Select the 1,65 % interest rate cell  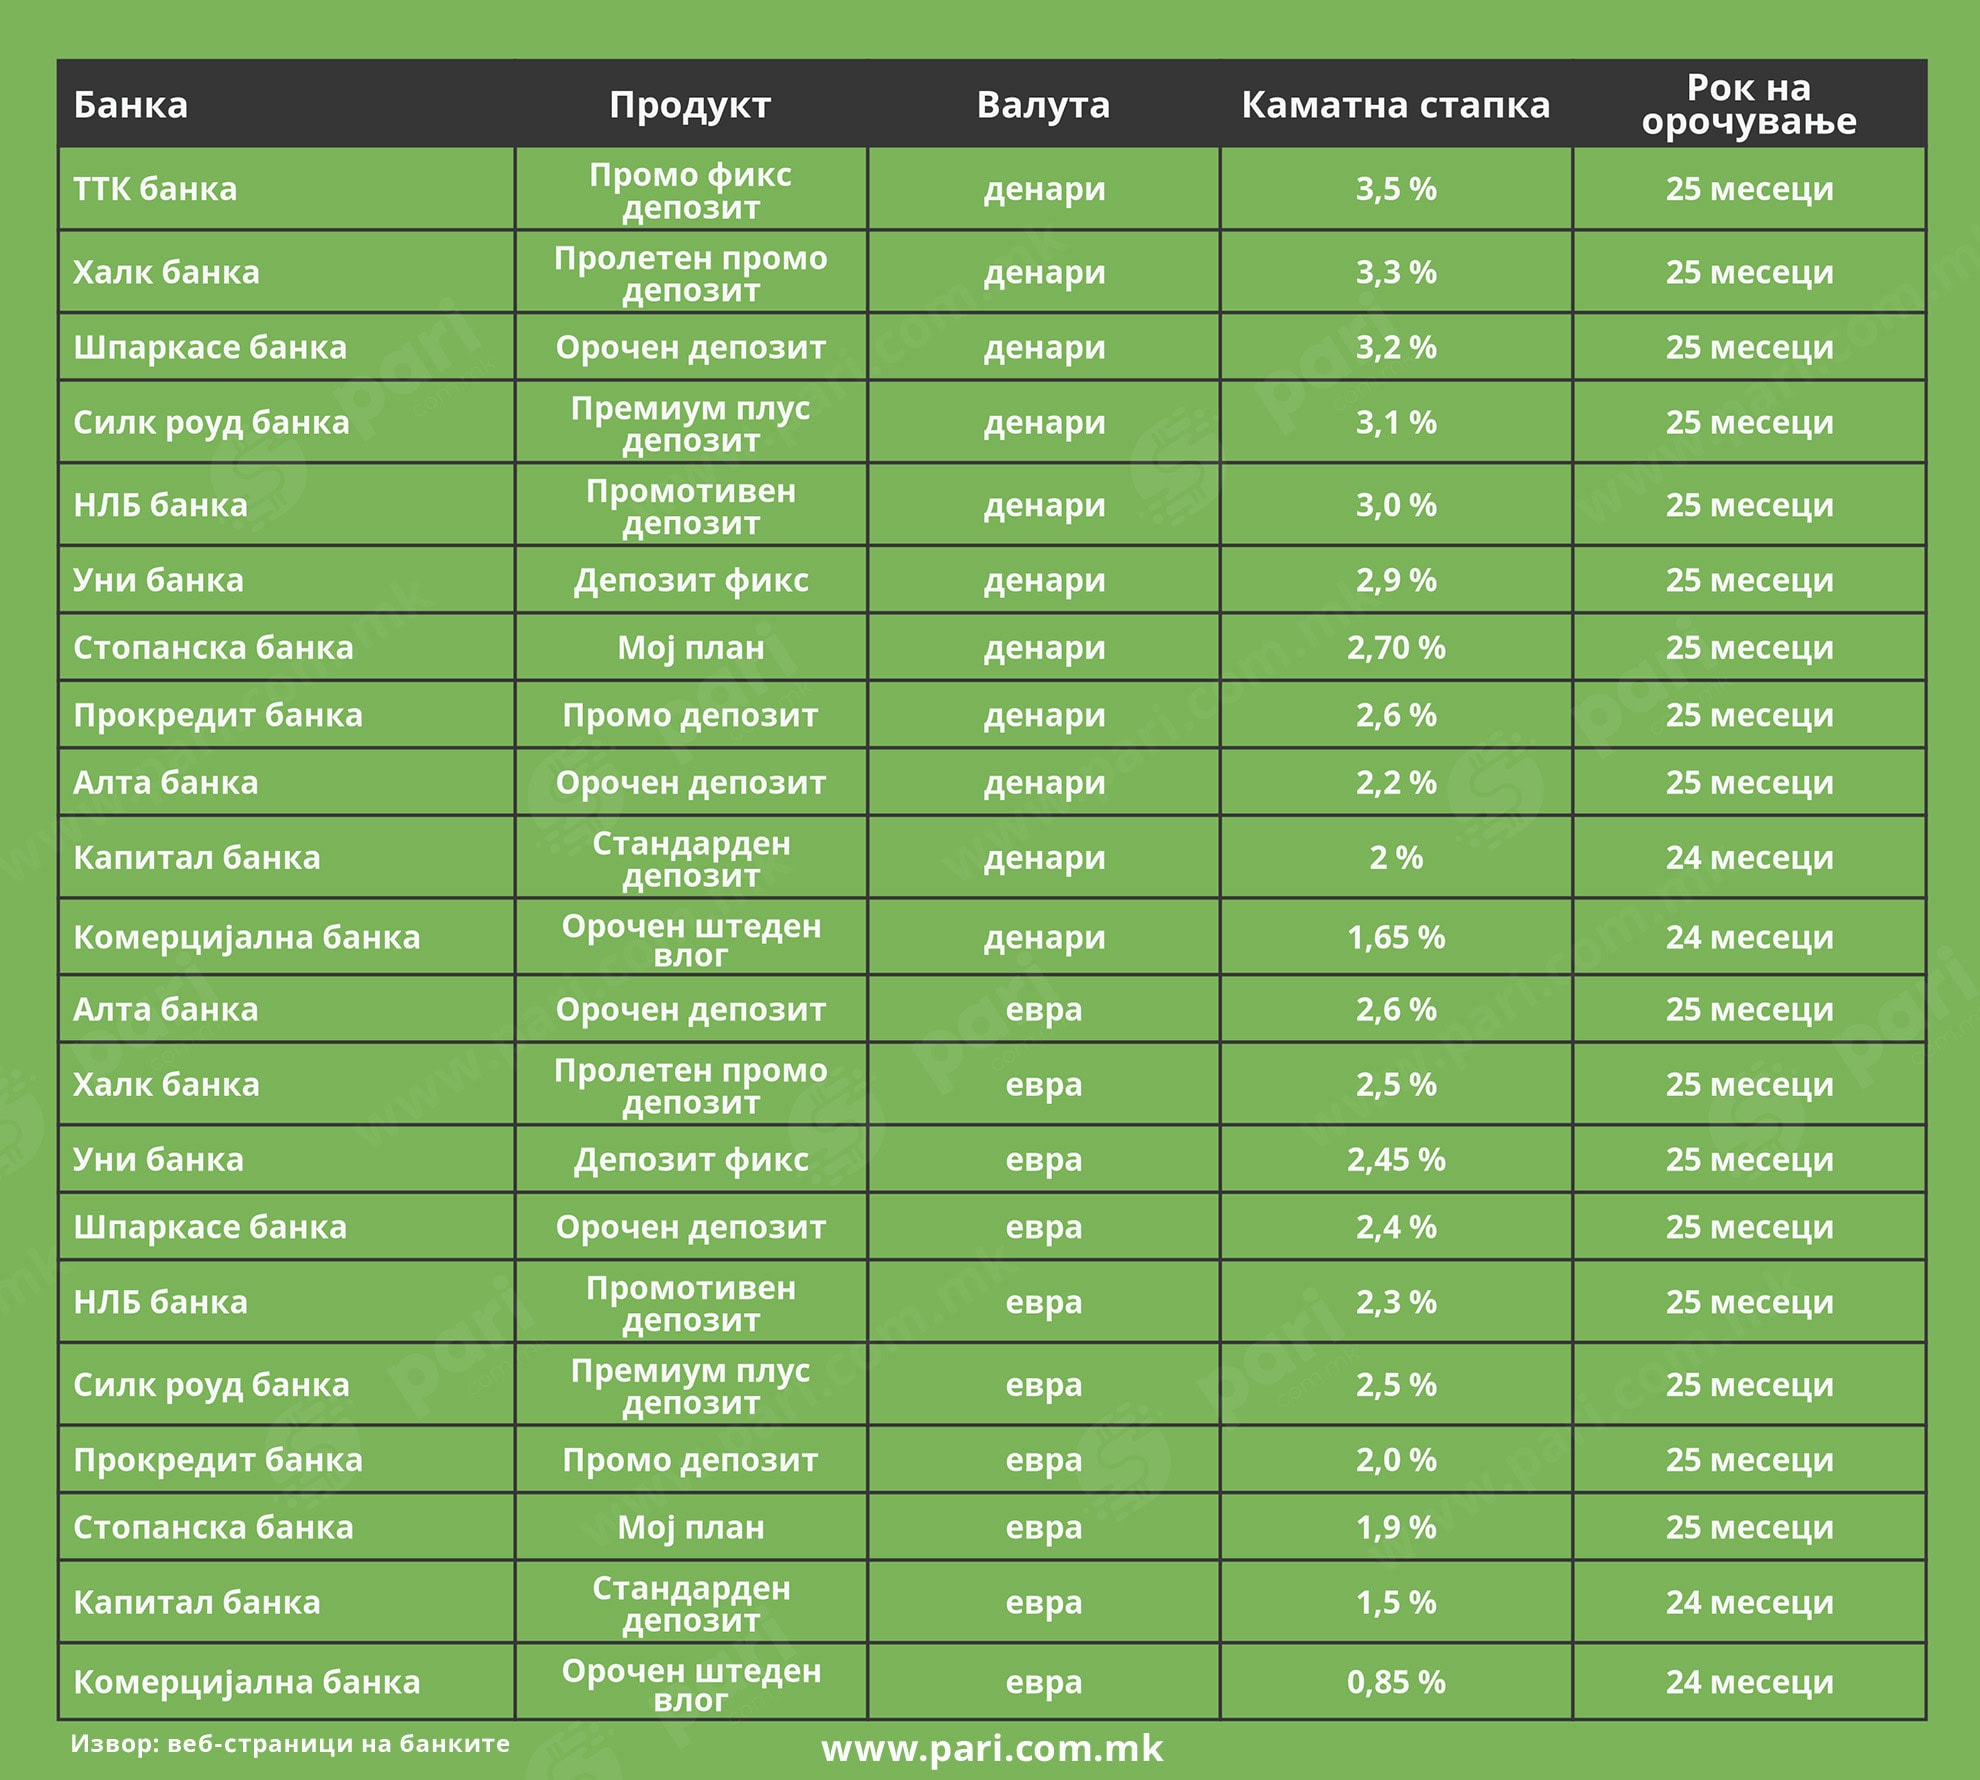(x=1396, y=937)
